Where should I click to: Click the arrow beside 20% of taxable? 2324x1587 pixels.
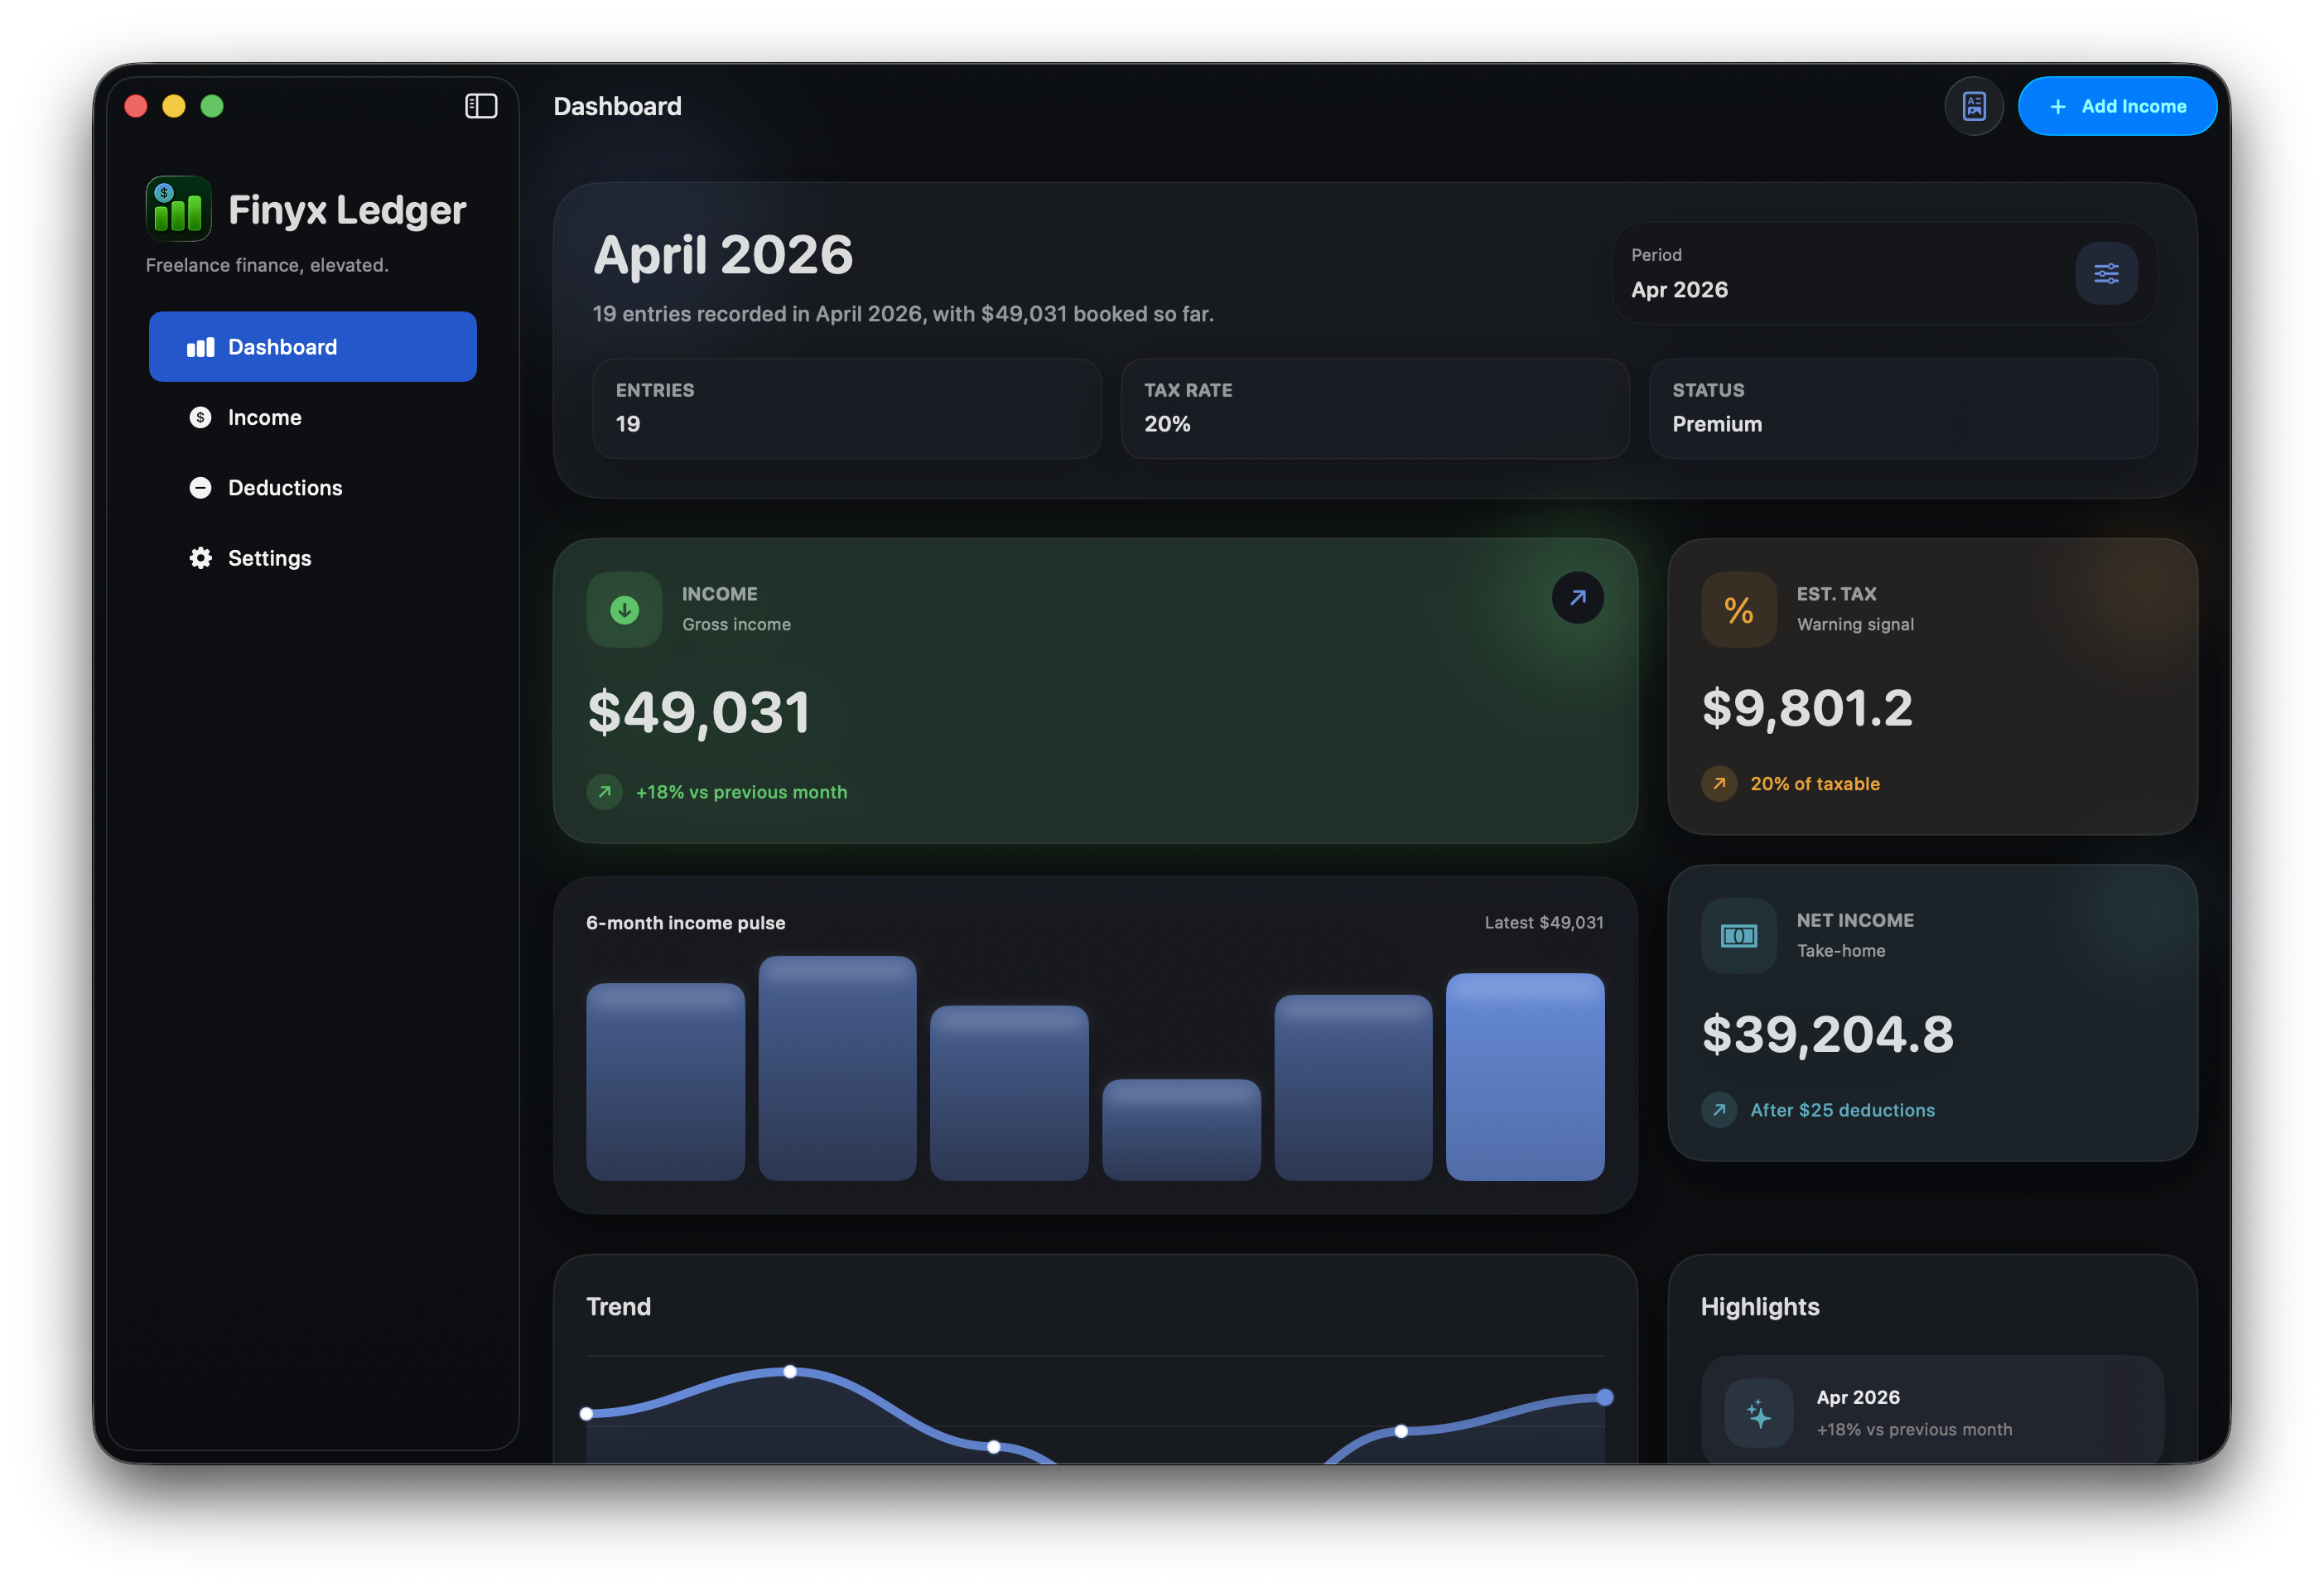coord(1718,784)
